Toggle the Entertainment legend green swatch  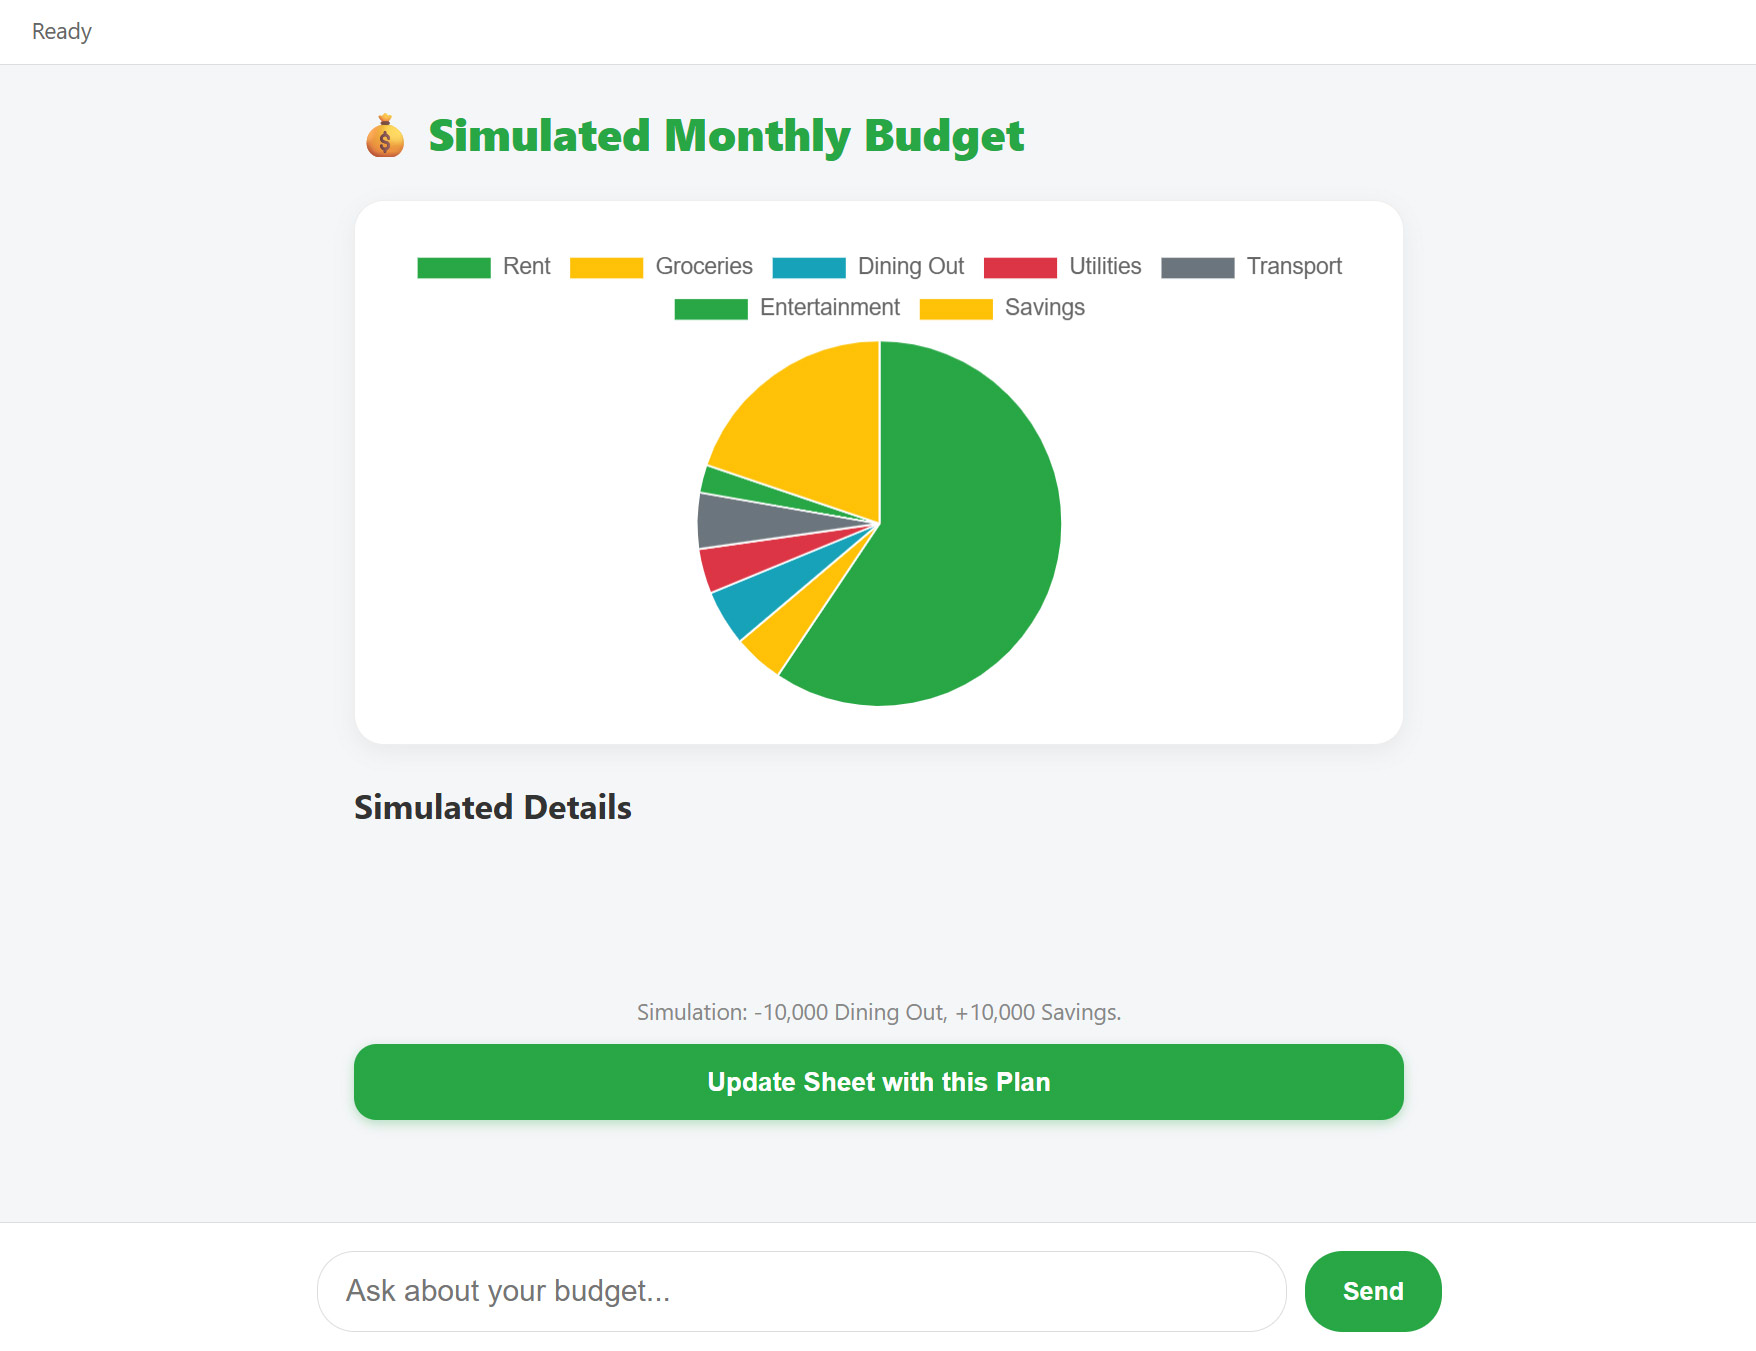coord(711,309)
